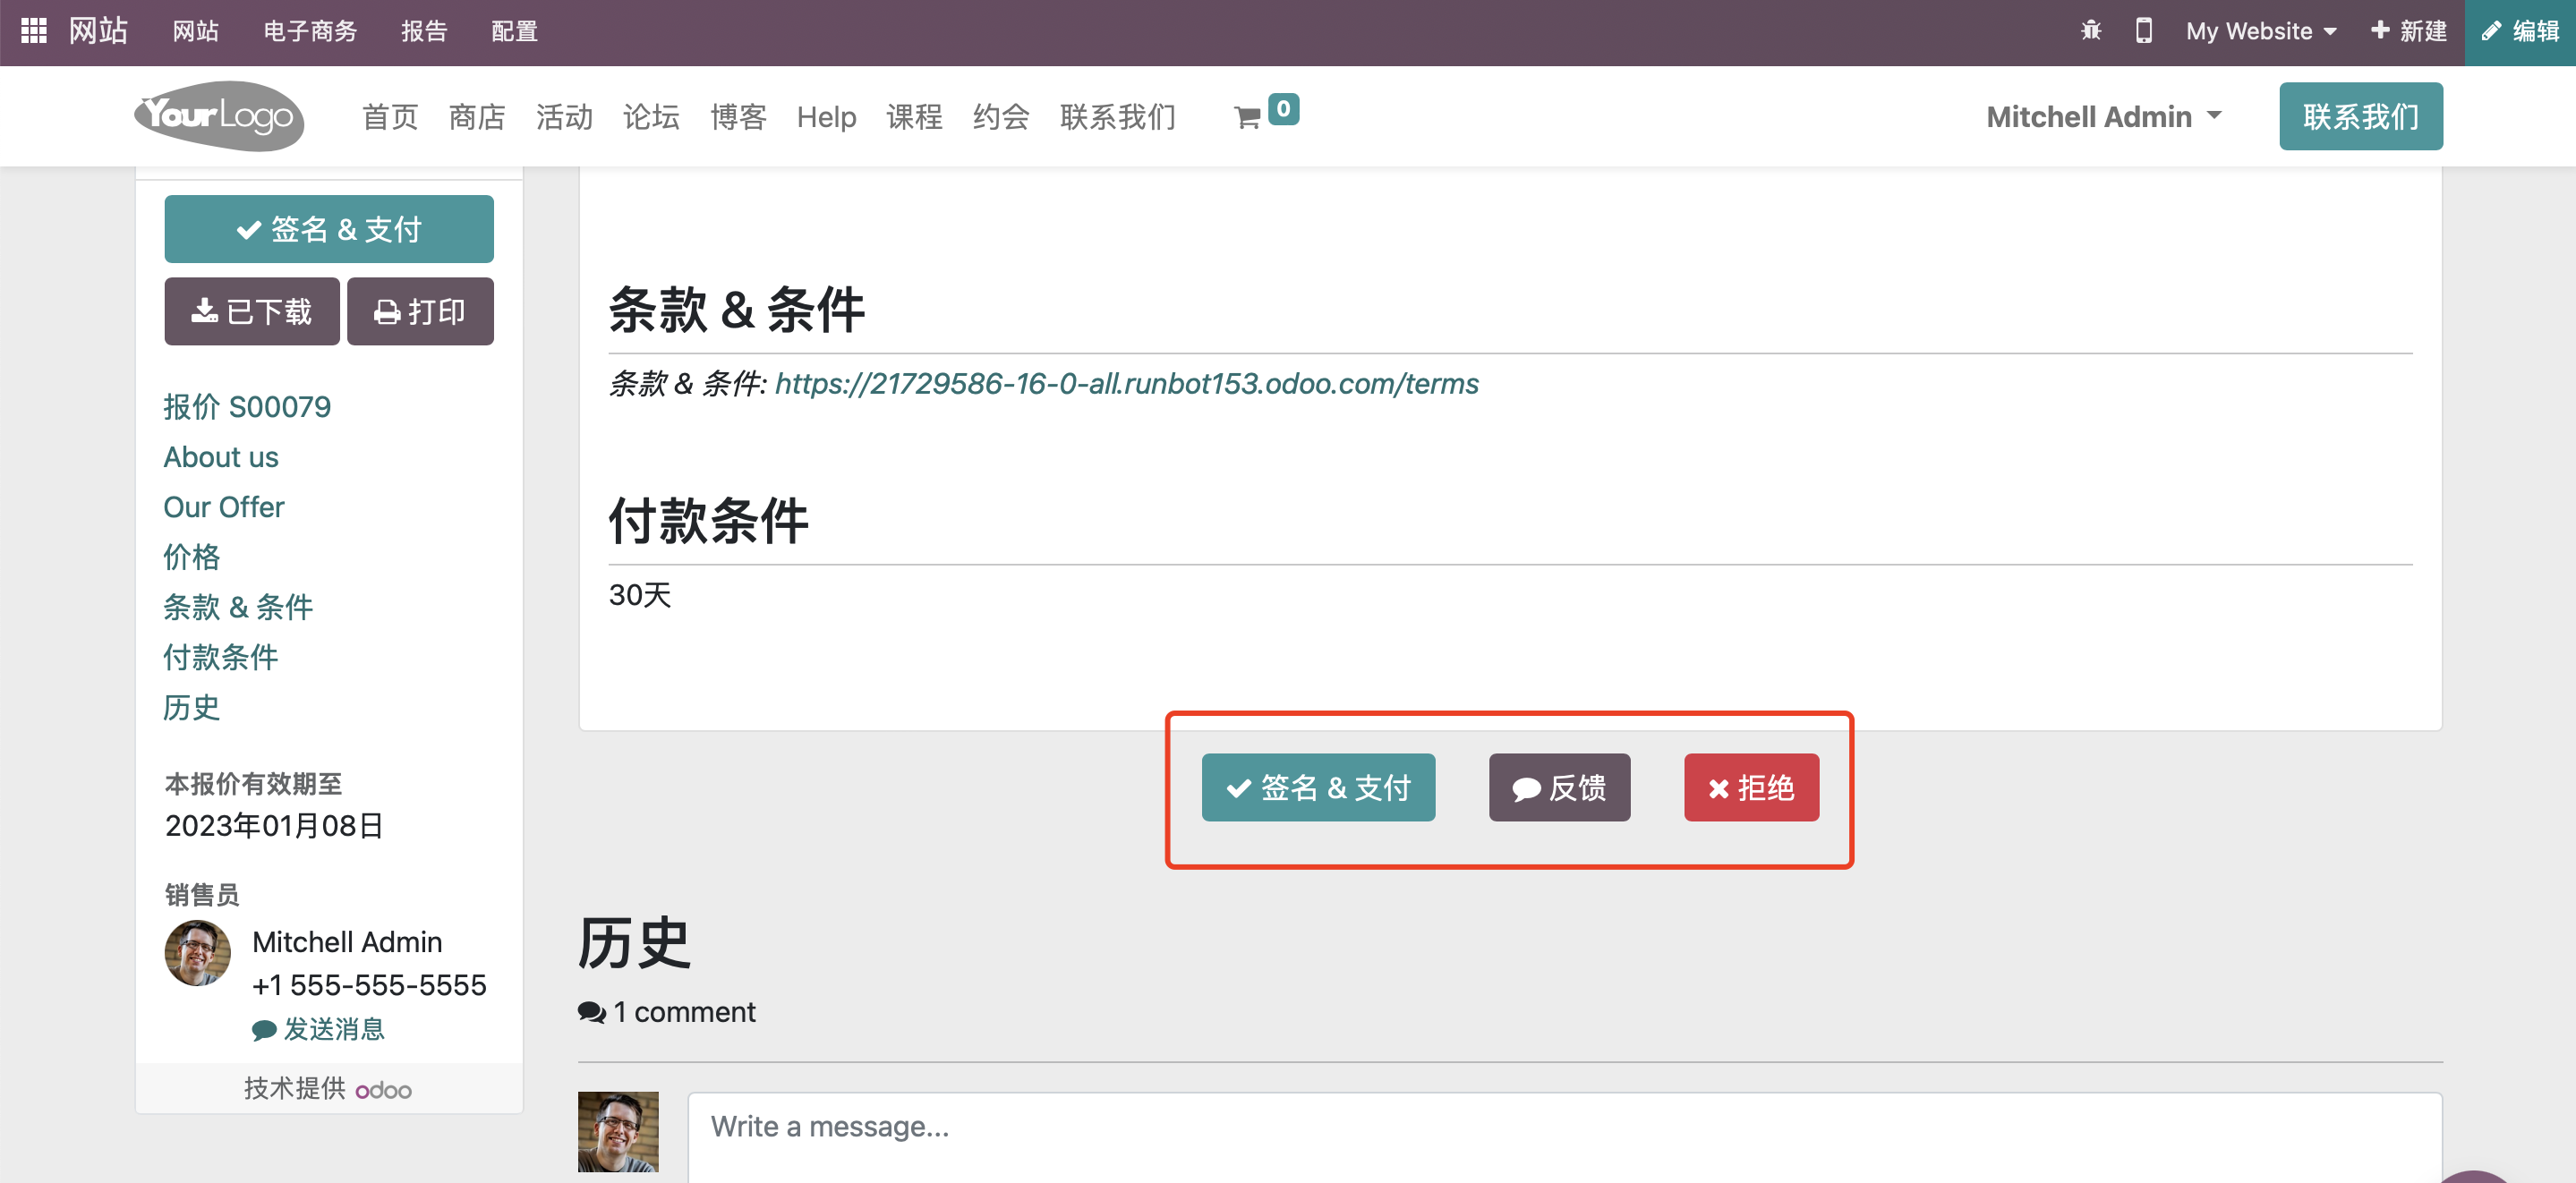Screen dimensions: 2576x1183
Task: Click the +1 555-555-5555 phone number
Action: (x=369, y=985)
